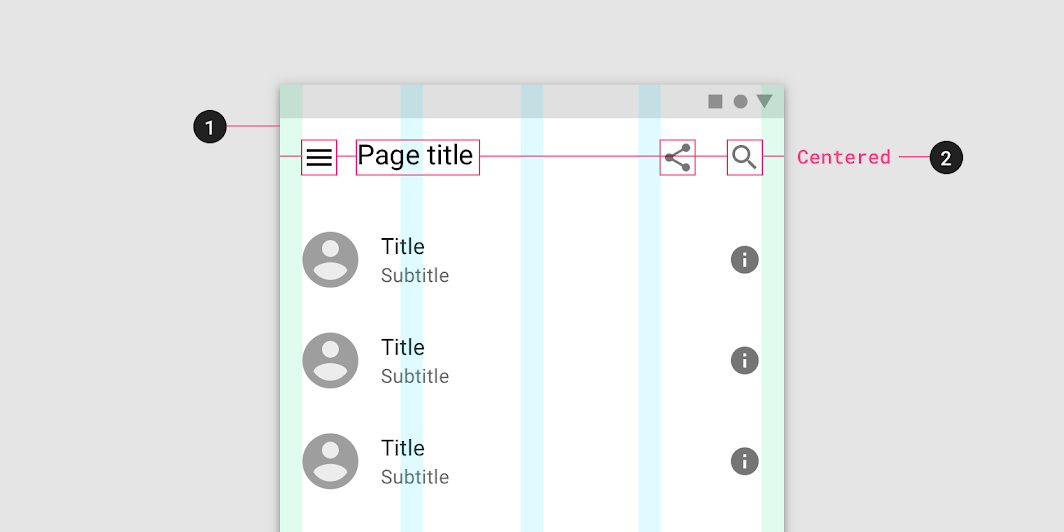
Task: Click the second list item's info icon
Action: point(744,360)
